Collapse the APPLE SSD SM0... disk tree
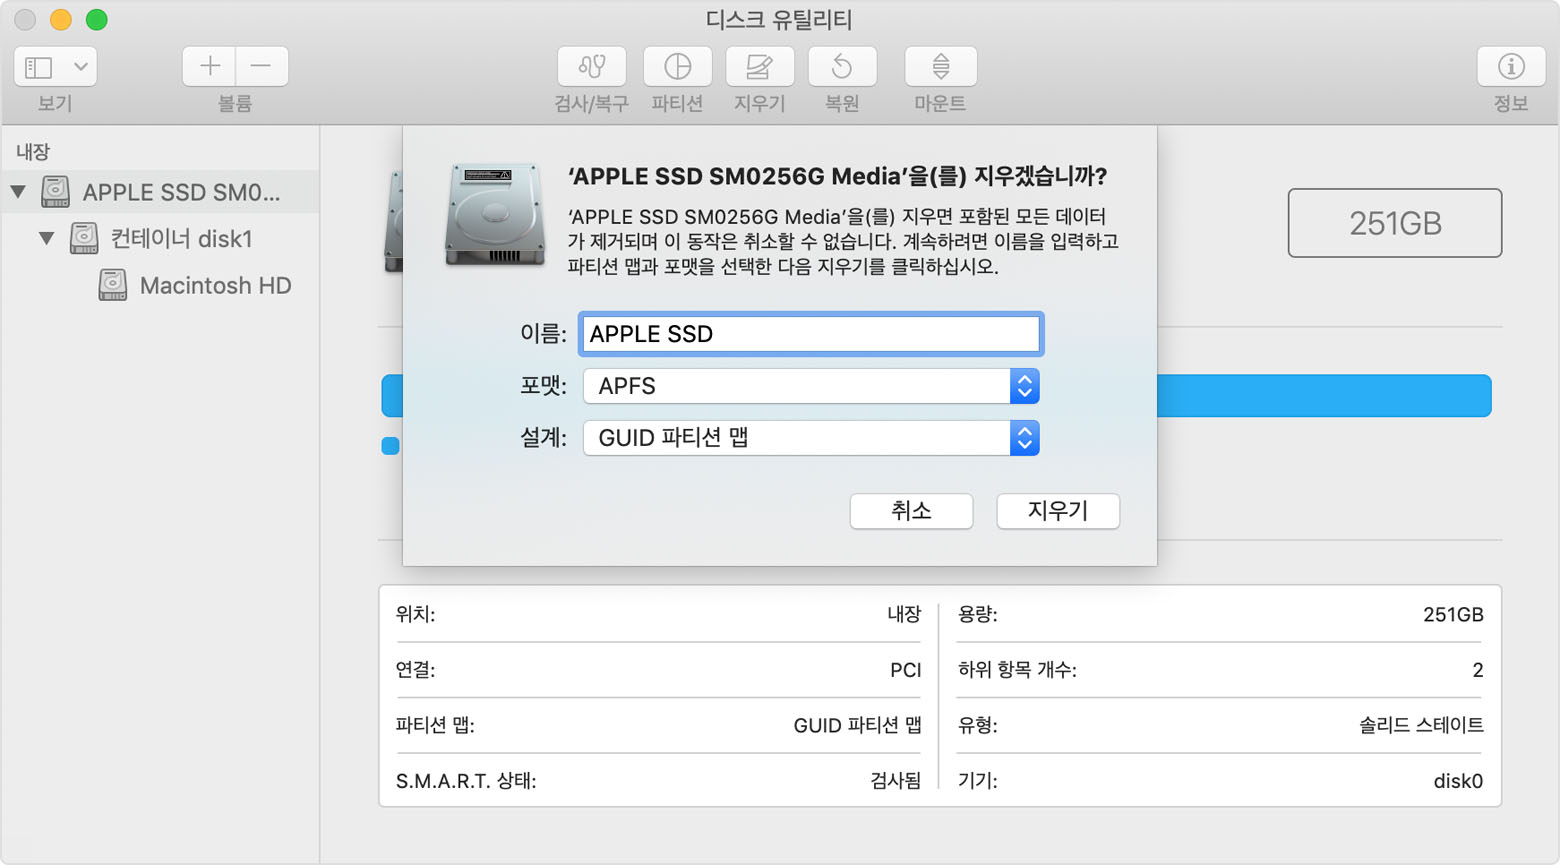The height and width of the screenshot is (866, 1560). click(18, 191)
